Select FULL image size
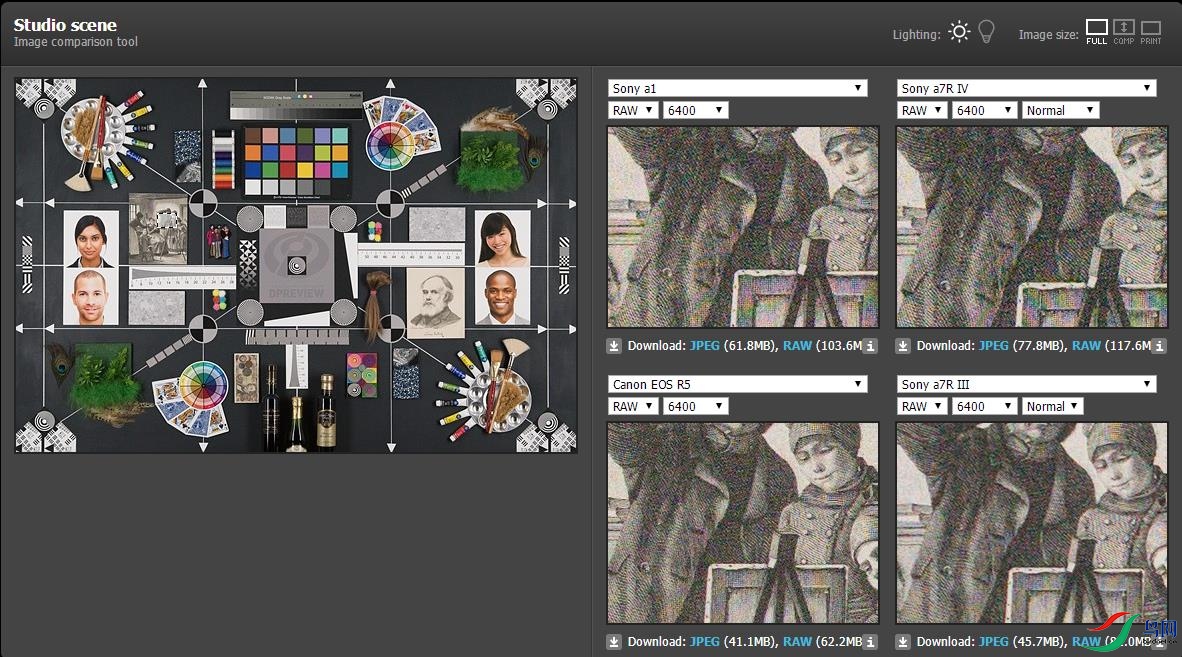Screen dimensions: 1182x657 (x=1097, y=30)
